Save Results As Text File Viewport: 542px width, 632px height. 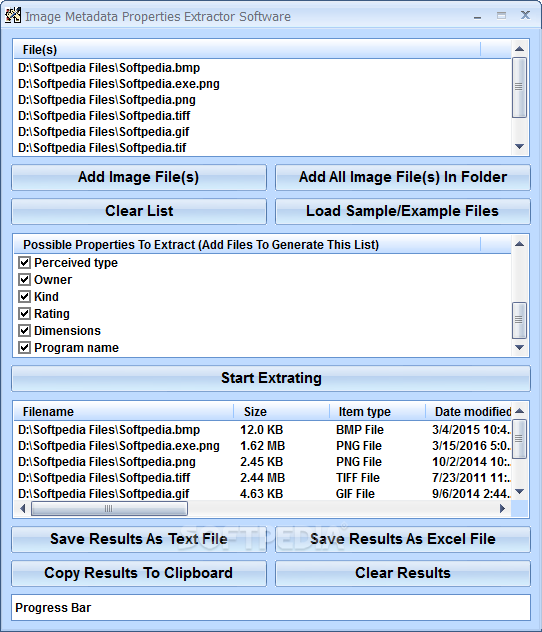click(x=139, y=539)
